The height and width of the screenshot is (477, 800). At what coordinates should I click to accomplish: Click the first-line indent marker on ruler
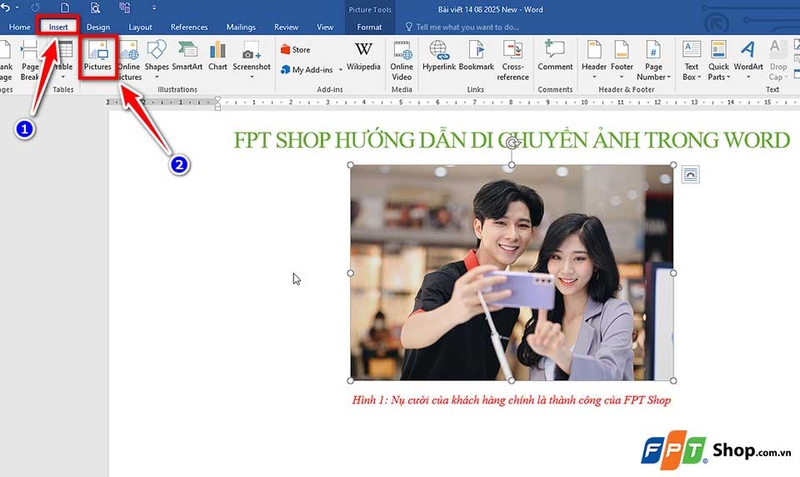[x=218, y=99]
